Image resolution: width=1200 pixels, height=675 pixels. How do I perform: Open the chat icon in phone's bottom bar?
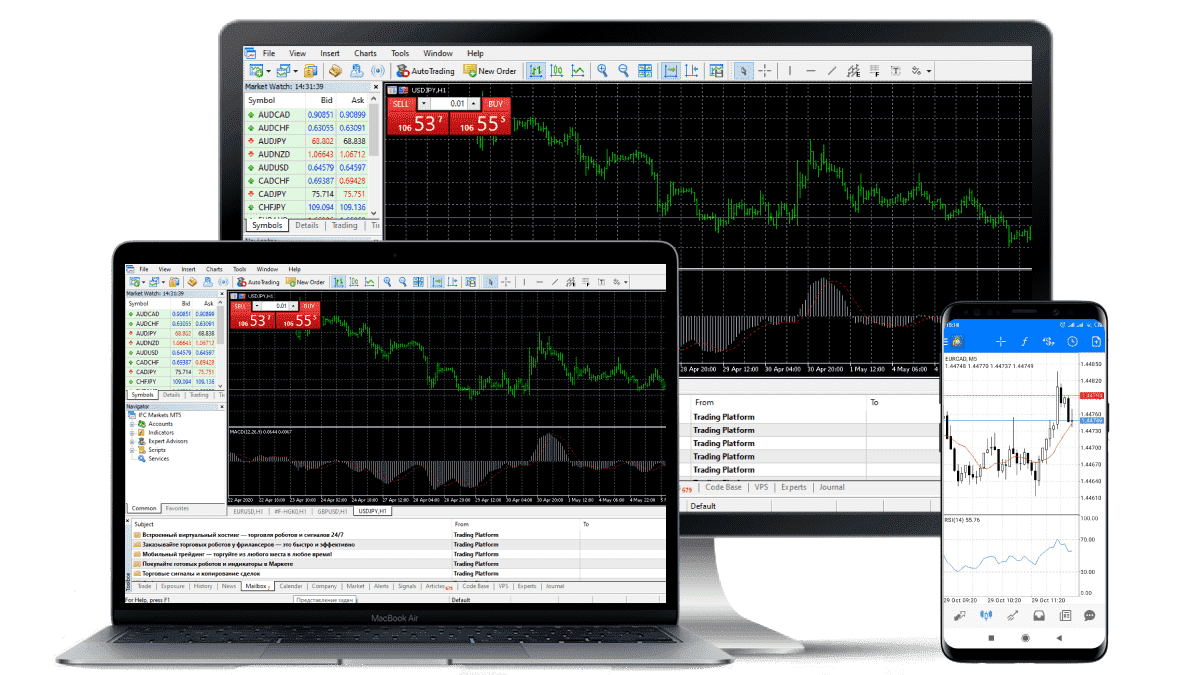coord(1089,615)
